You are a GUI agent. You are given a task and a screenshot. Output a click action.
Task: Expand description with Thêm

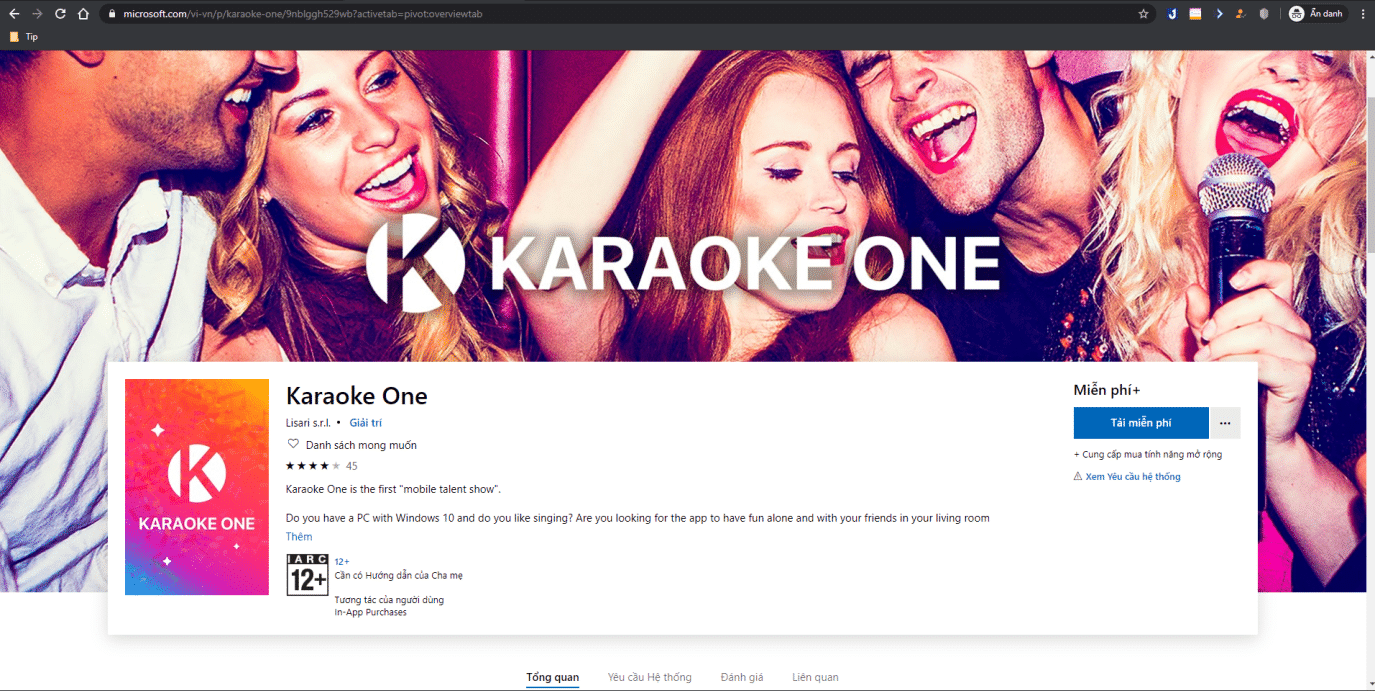299,537
